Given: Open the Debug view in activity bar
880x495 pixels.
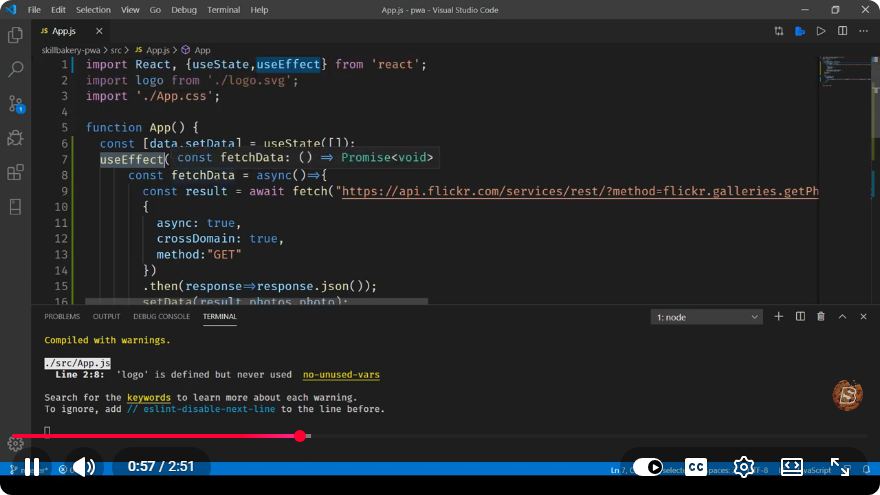Looking at the screenshot, I should (15, 138).
